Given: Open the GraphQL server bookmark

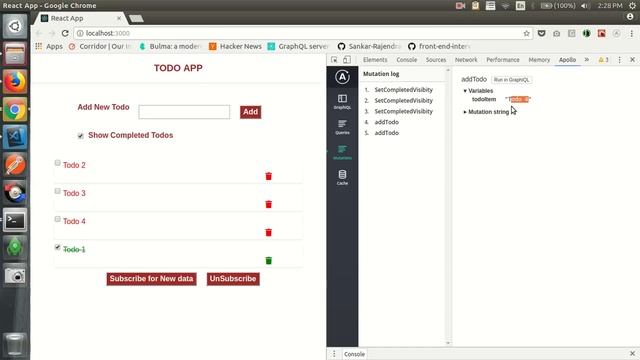Looking at the screenshot, I should coord(298,46).
